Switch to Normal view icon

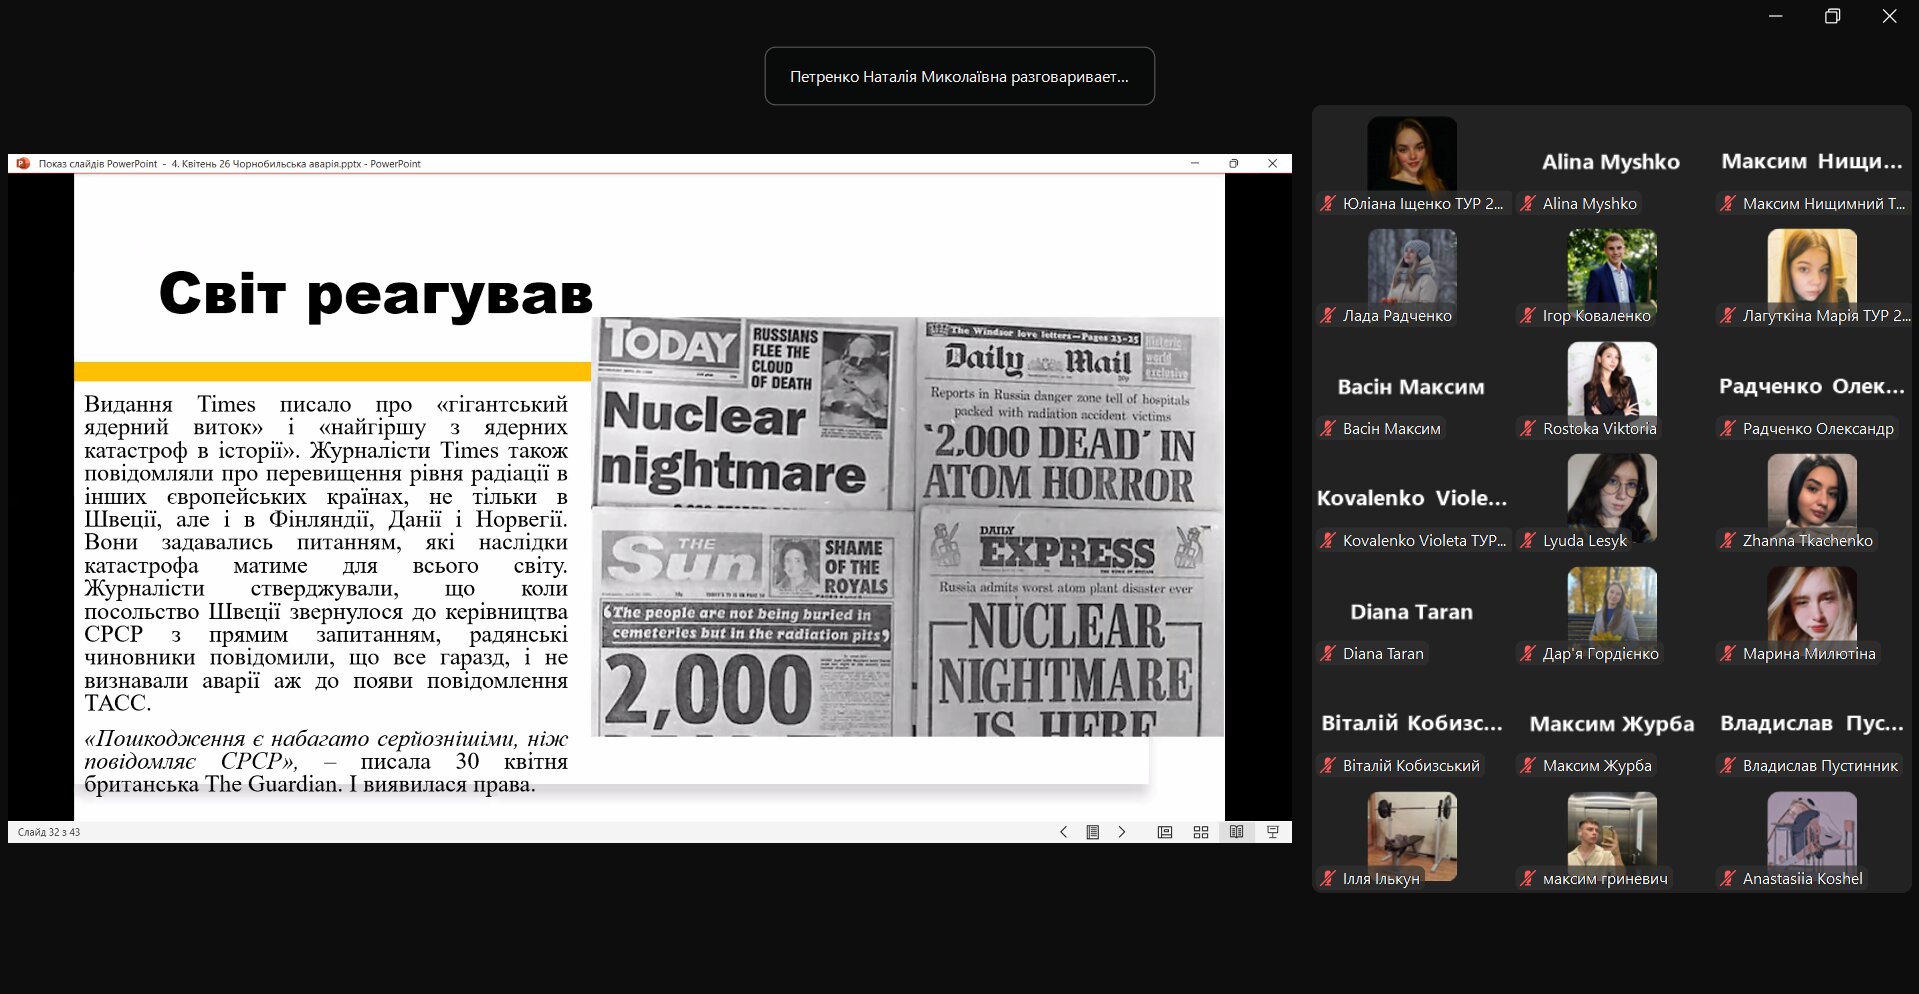tap(1165, 832)
